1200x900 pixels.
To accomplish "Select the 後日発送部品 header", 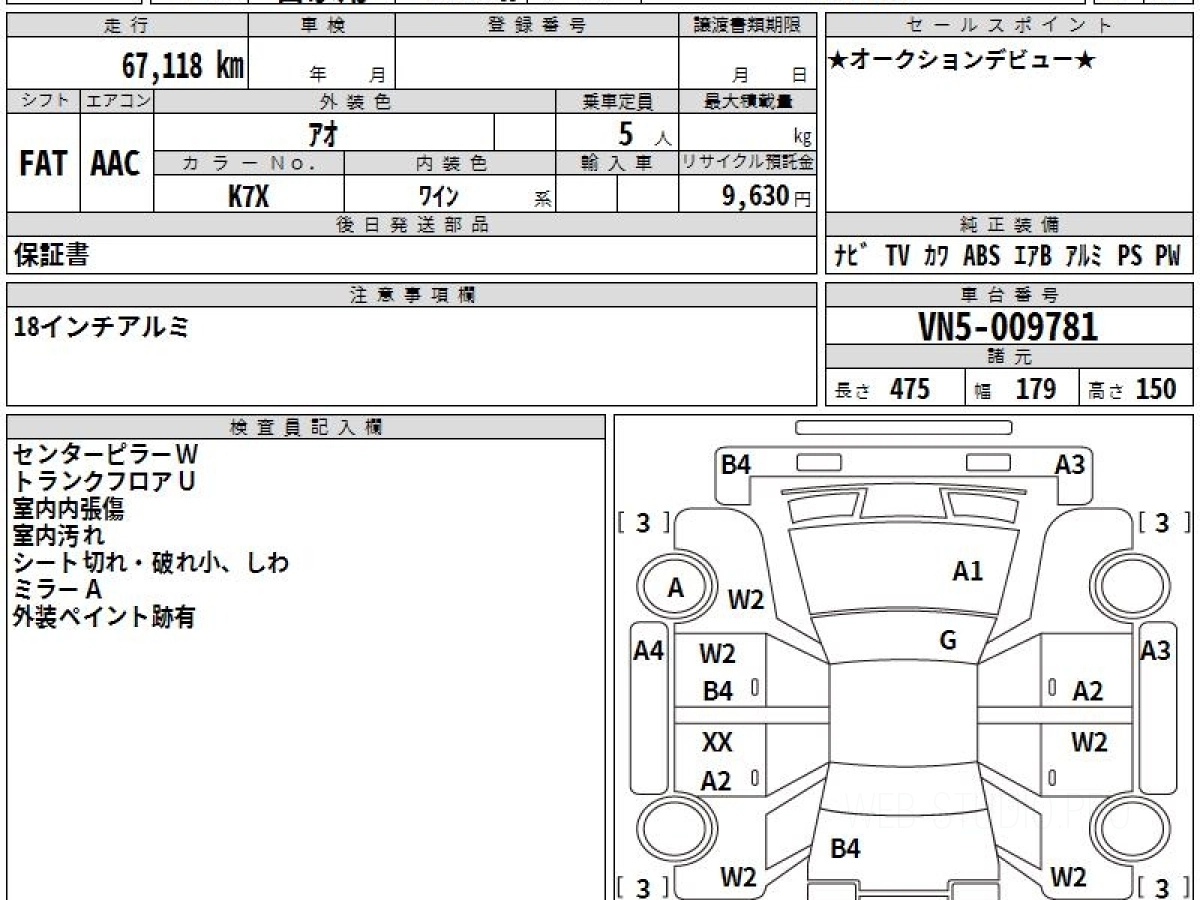I will (412, 225).
